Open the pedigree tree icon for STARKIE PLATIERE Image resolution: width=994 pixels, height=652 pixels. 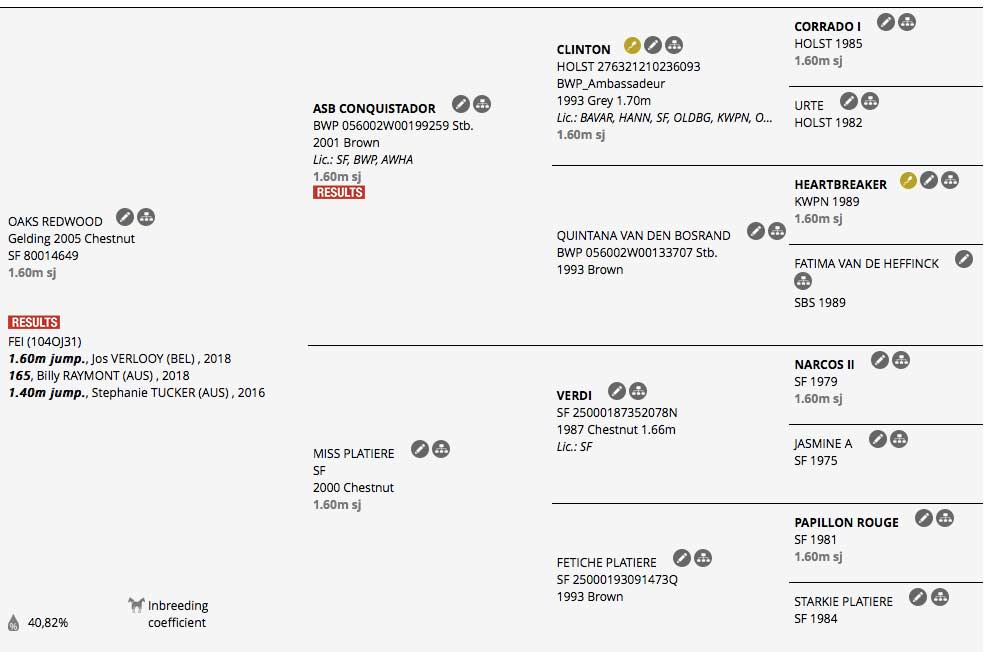click(x=939, y=597)
